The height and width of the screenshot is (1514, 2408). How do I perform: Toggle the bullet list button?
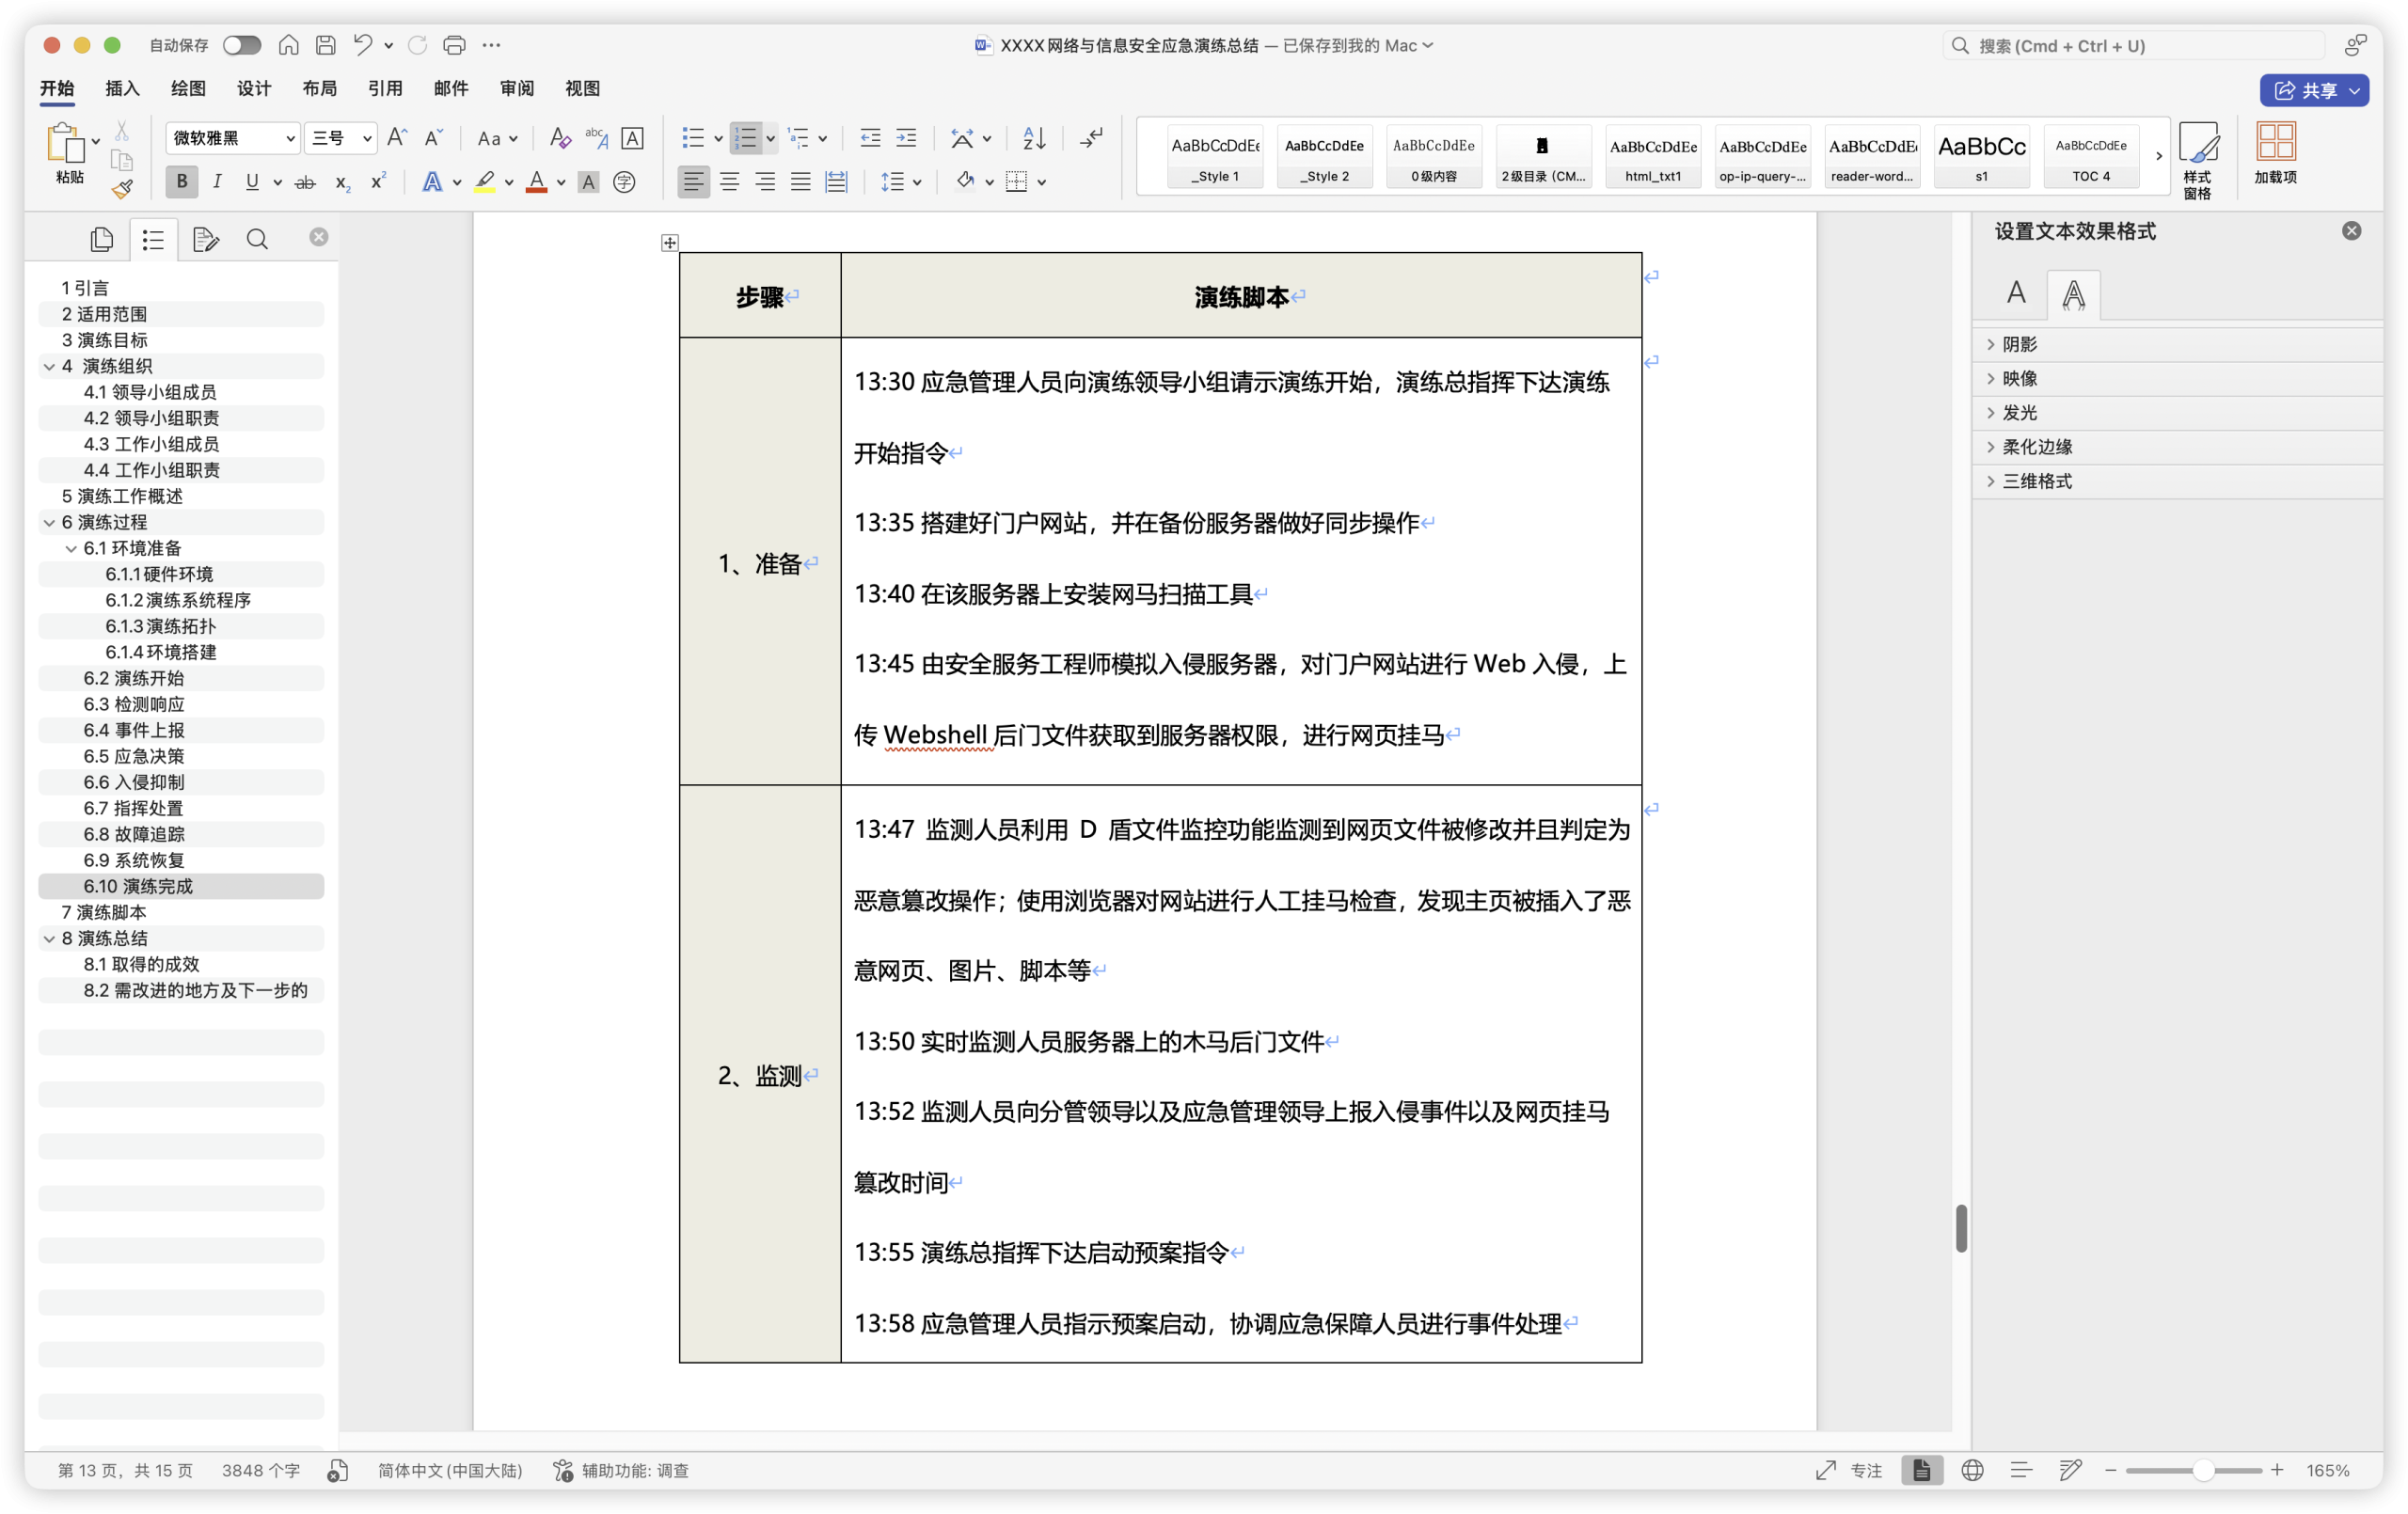[x=693, y=138]
